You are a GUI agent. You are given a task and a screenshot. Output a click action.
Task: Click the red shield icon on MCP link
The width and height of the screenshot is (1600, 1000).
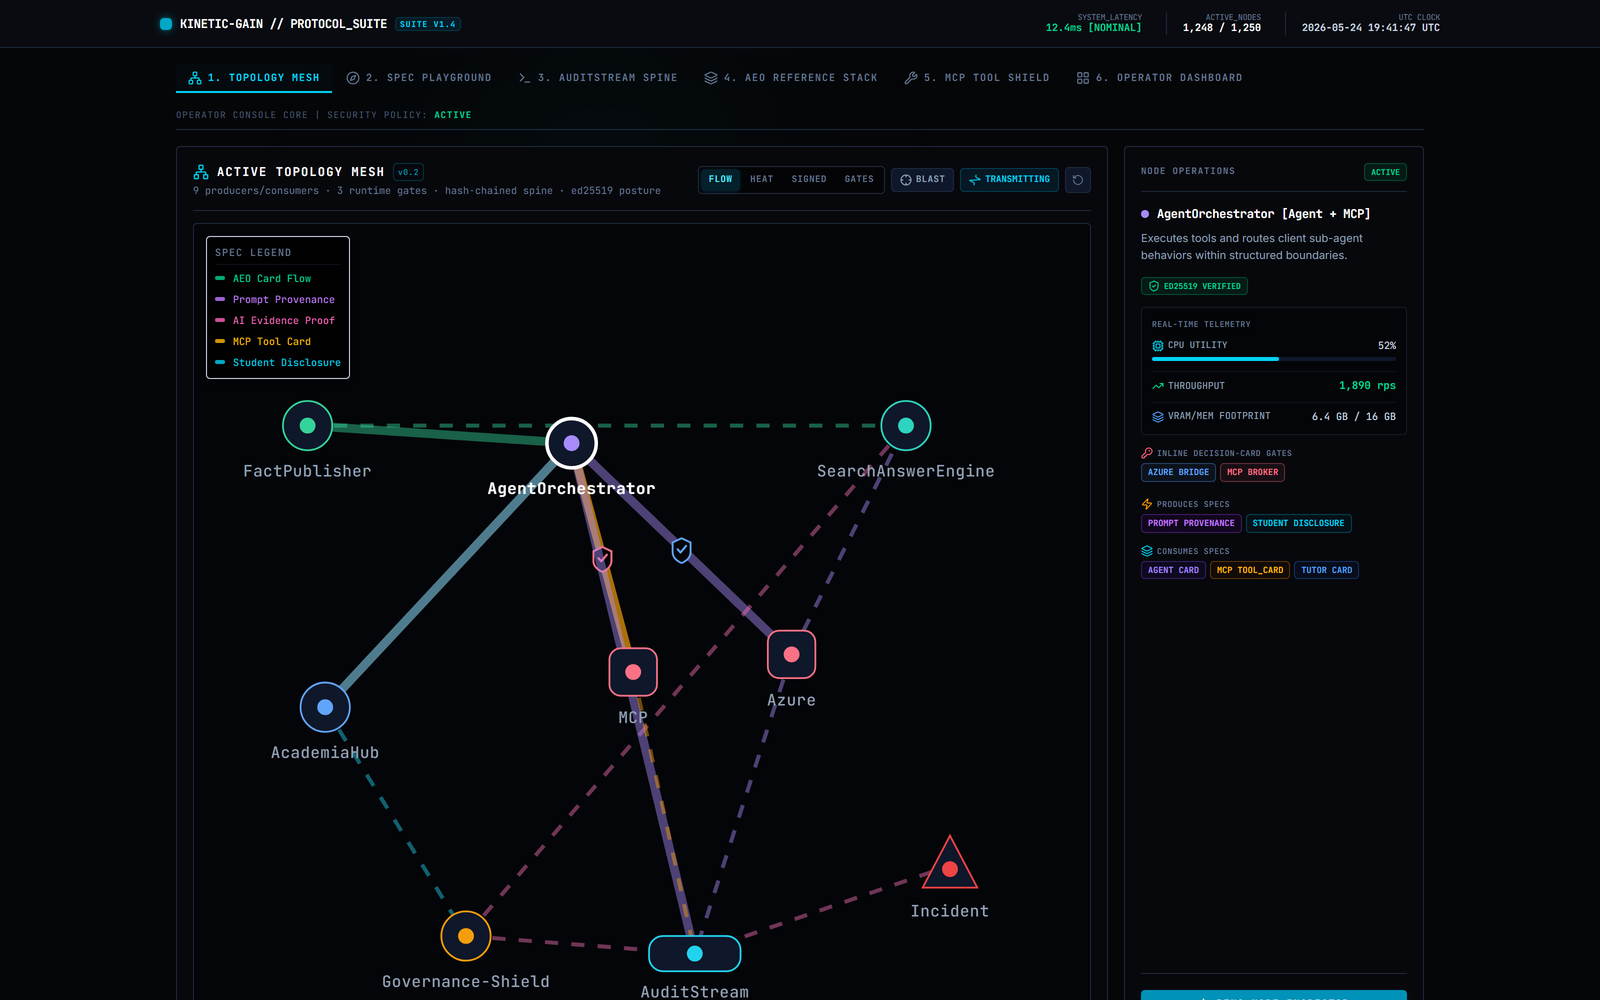point(602,558)
